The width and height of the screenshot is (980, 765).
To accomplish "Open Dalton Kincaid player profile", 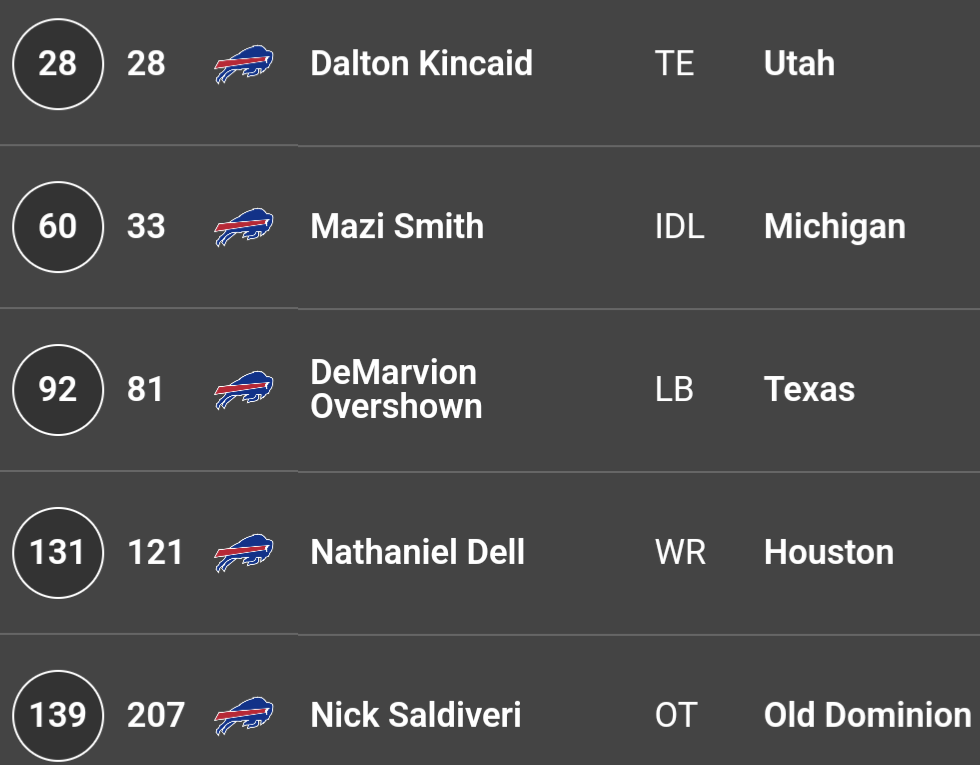I will (x=421, y=64).
